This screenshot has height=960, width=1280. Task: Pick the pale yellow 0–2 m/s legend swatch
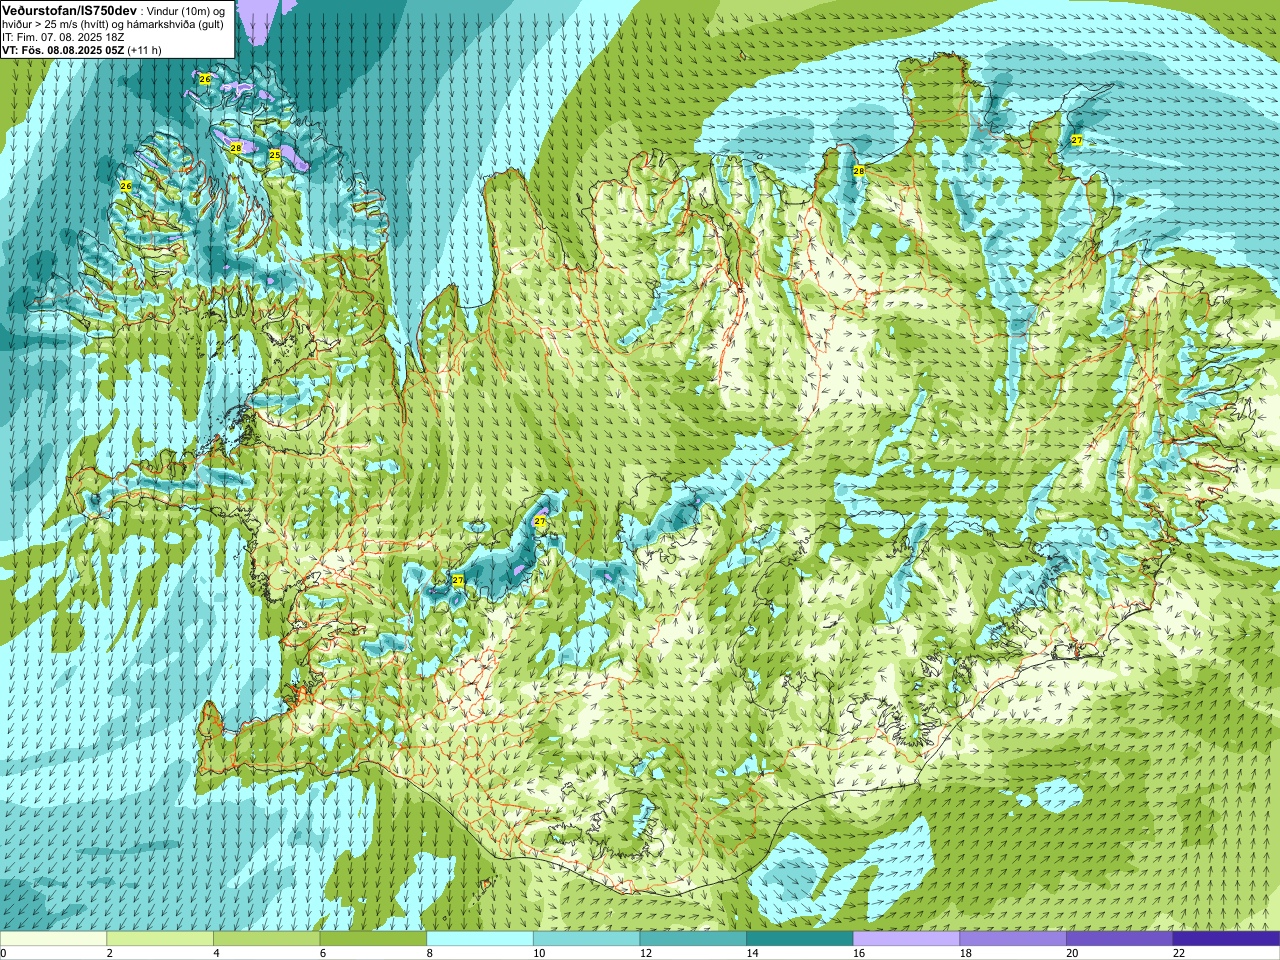point(53,939)
